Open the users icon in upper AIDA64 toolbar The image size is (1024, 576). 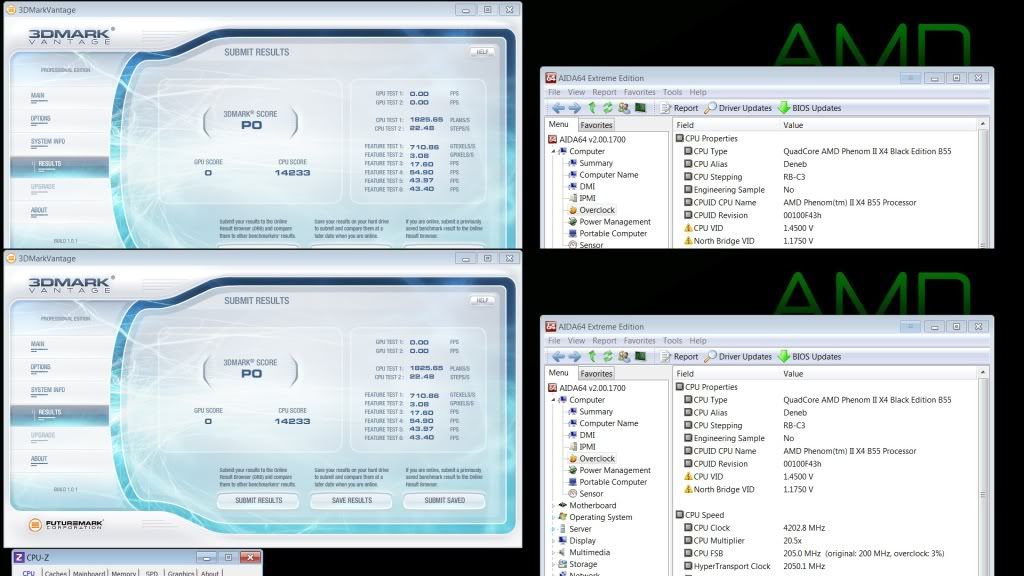click(624, 108)
